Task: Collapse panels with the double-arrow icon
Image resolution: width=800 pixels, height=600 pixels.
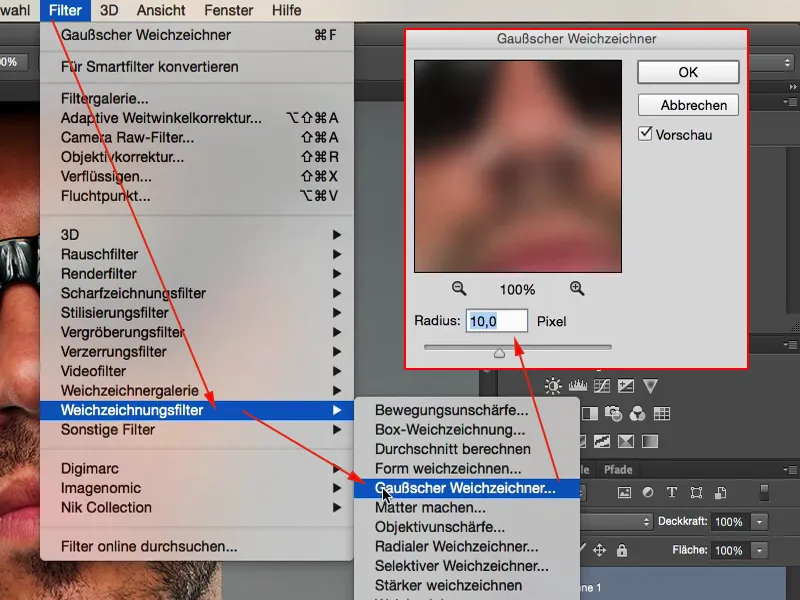Action: pos(793,87)
